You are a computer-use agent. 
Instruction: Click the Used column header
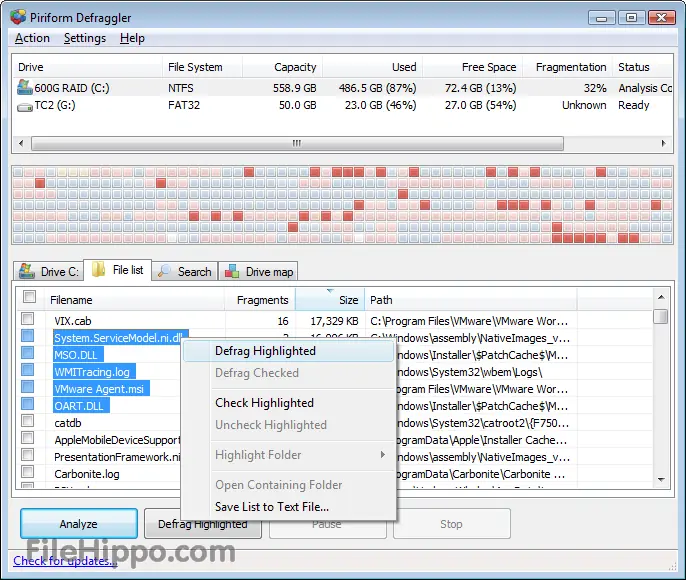373,67
